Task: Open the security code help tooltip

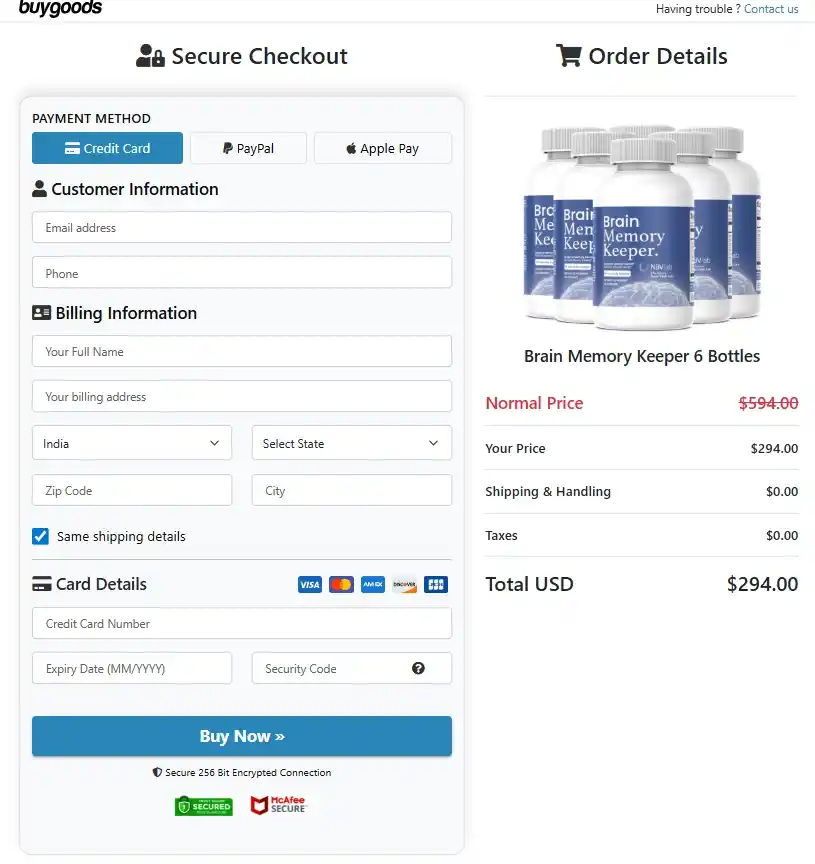Action: [x=418, y=668]
